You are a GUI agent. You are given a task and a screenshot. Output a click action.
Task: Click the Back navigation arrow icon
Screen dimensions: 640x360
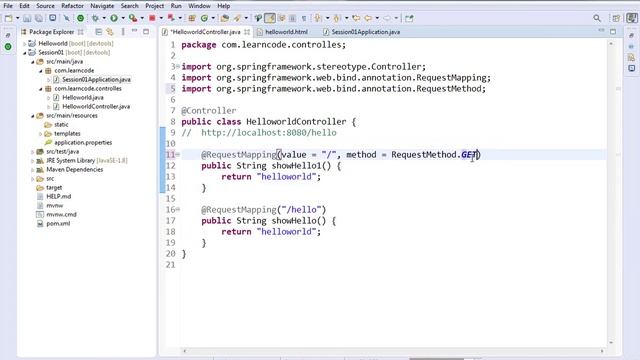[368, 18]
